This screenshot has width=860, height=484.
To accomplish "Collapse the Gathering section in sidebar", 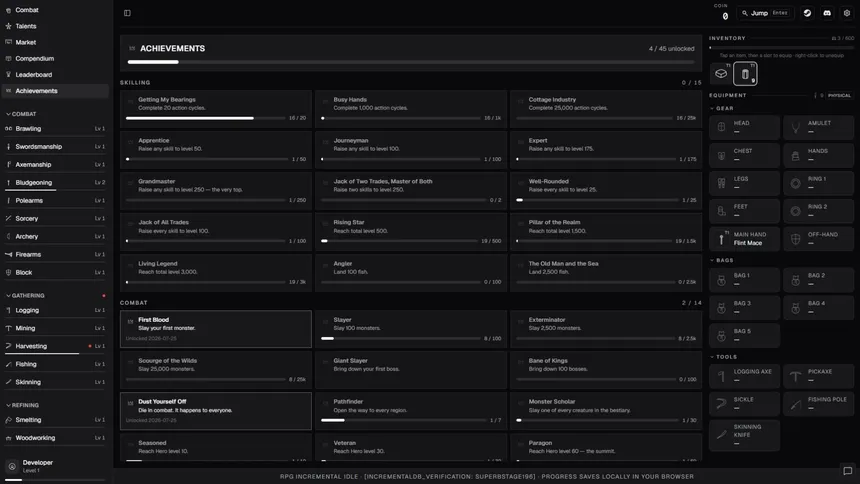I will click(x=25, y=296).
